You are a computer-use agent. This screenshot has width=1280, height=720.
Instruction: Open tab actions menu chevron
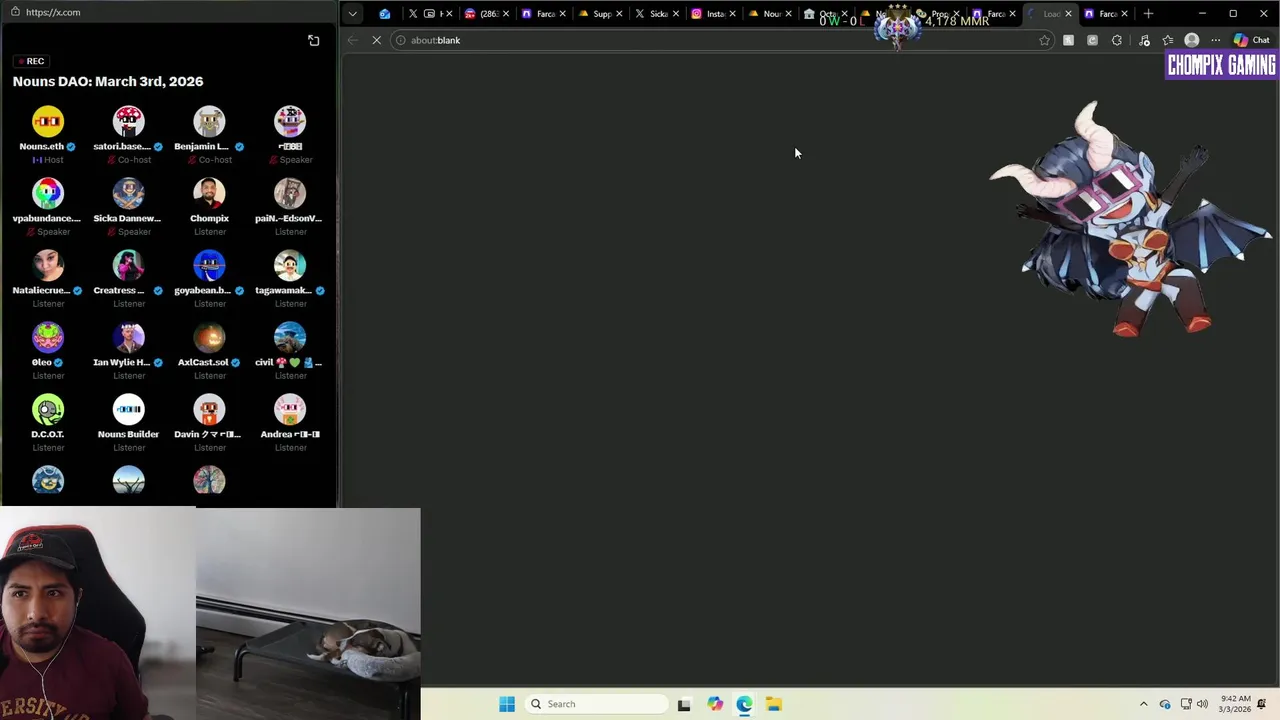click(352, 14)
